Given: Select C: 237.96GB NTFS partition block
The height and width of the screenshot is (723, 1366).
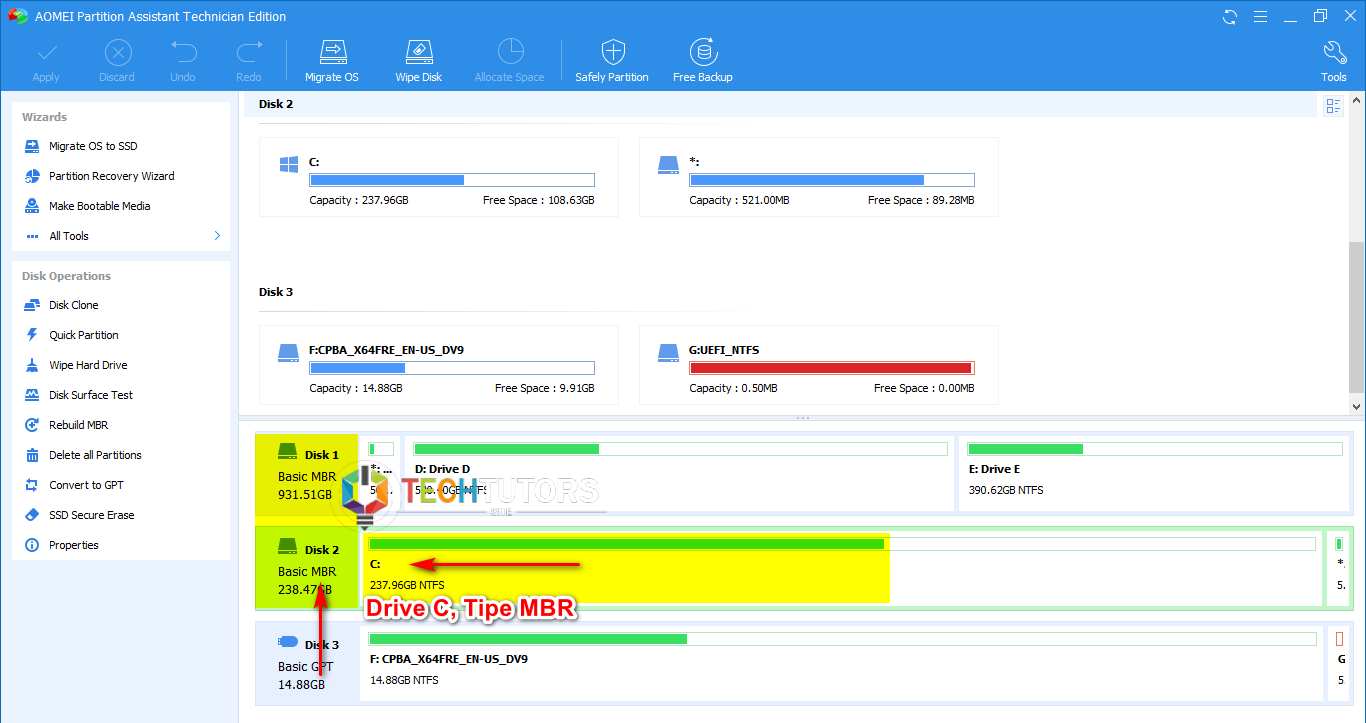Looking at the screenshot, I should (x=842, y=568).
